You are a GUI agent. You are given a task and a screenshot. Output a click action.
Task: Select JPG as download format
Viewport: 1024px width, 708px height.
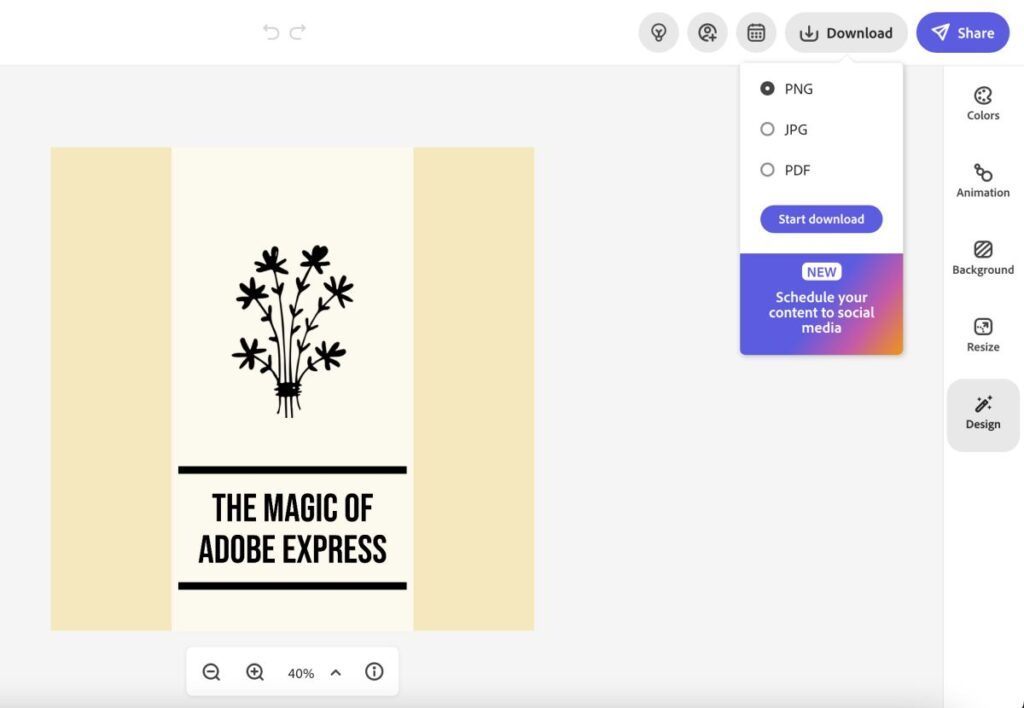click(x=767, y=129)
